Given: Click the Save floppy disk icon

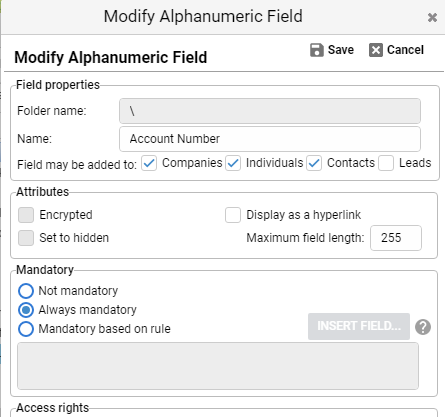Looking at the screenshot, I should click(x=317, y=50).
